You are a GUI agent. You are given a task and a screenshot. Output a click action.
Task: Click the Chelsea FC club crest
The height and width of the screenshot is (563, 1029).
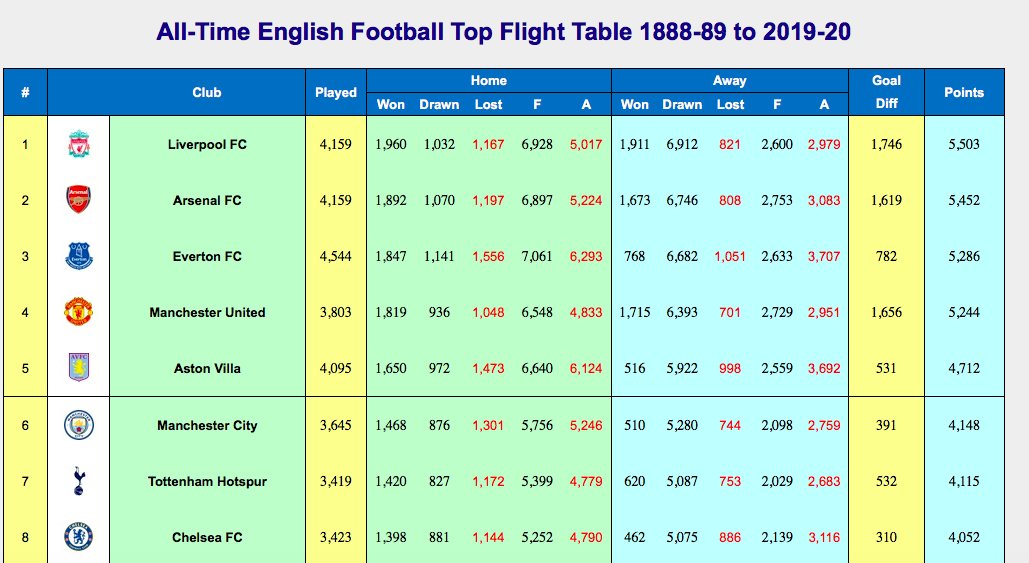(x=79, y=538)
